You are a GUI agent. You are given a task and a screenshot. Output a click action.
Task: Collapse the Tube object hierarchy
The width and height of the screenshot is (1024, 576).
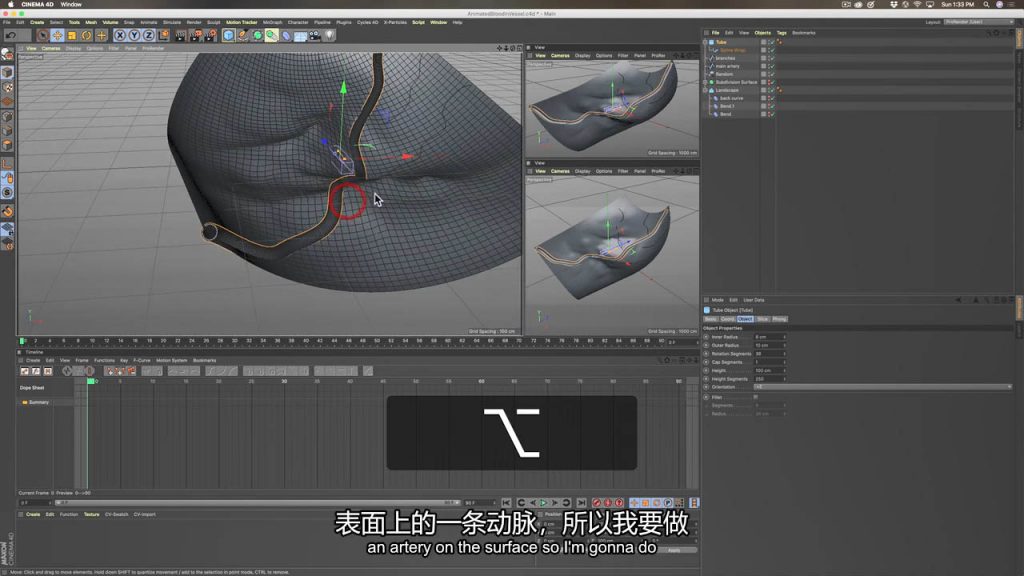705,42
